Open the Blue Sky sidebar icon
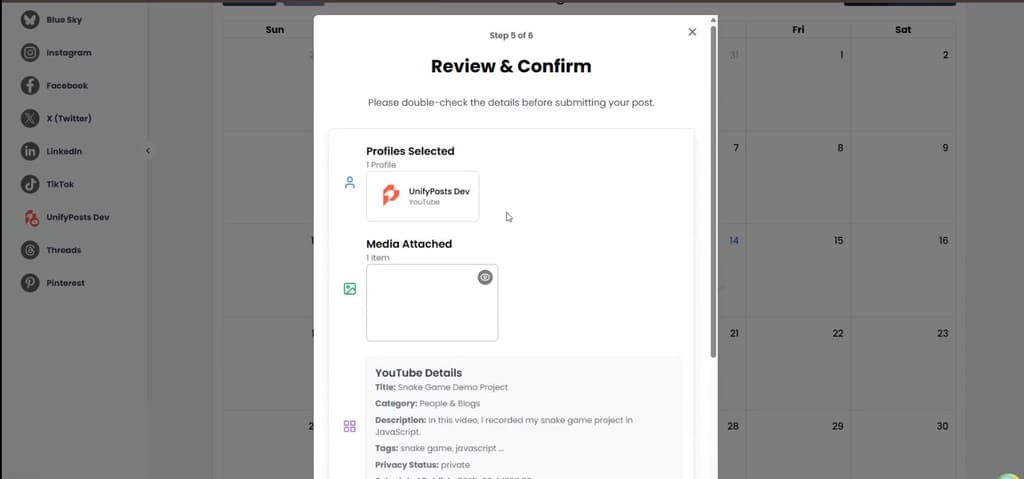1024x479 pixels. [x=30, y=20]
